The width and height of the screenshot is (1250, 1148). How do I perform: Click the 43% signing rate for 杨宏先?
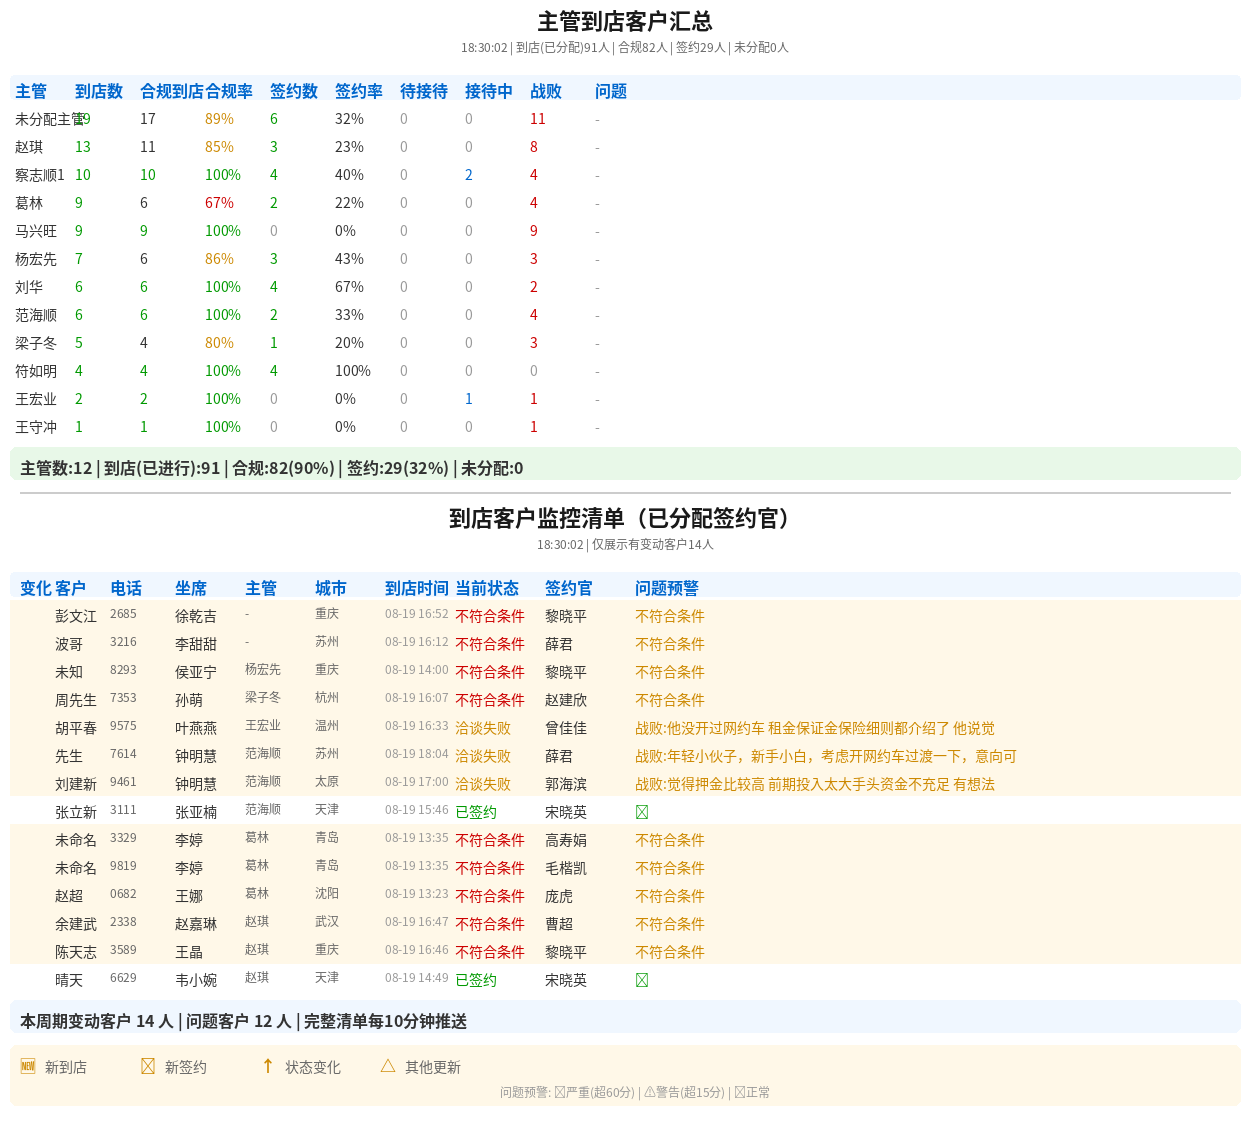(349, 259)
